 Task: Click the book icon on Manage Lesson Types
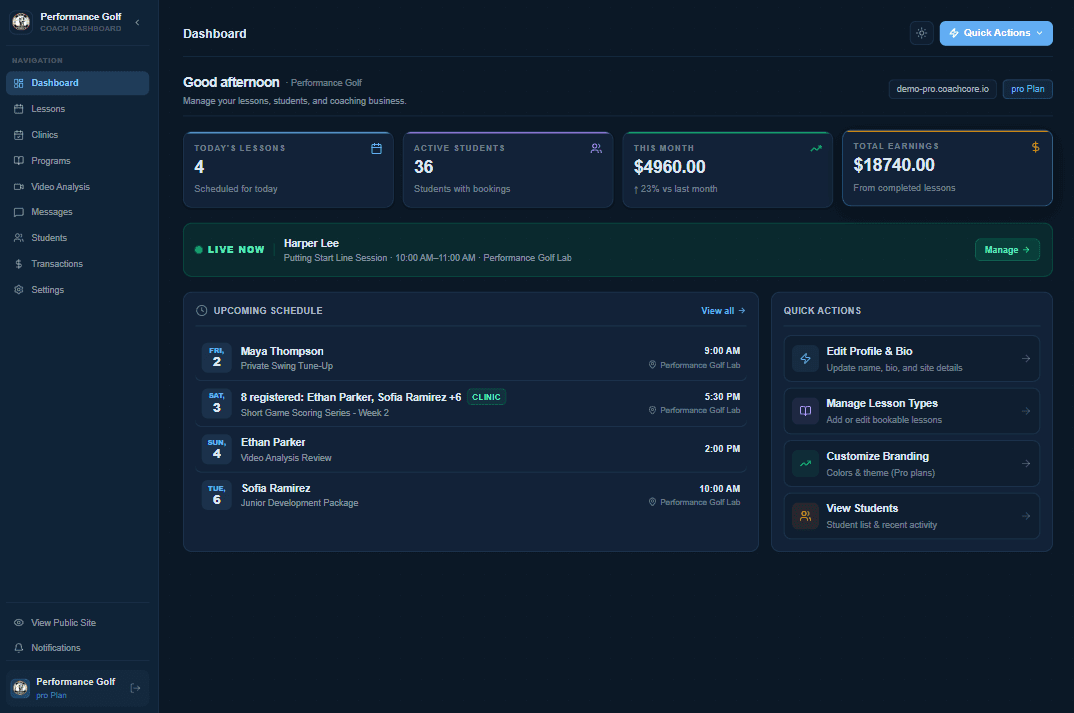point(806,411)
